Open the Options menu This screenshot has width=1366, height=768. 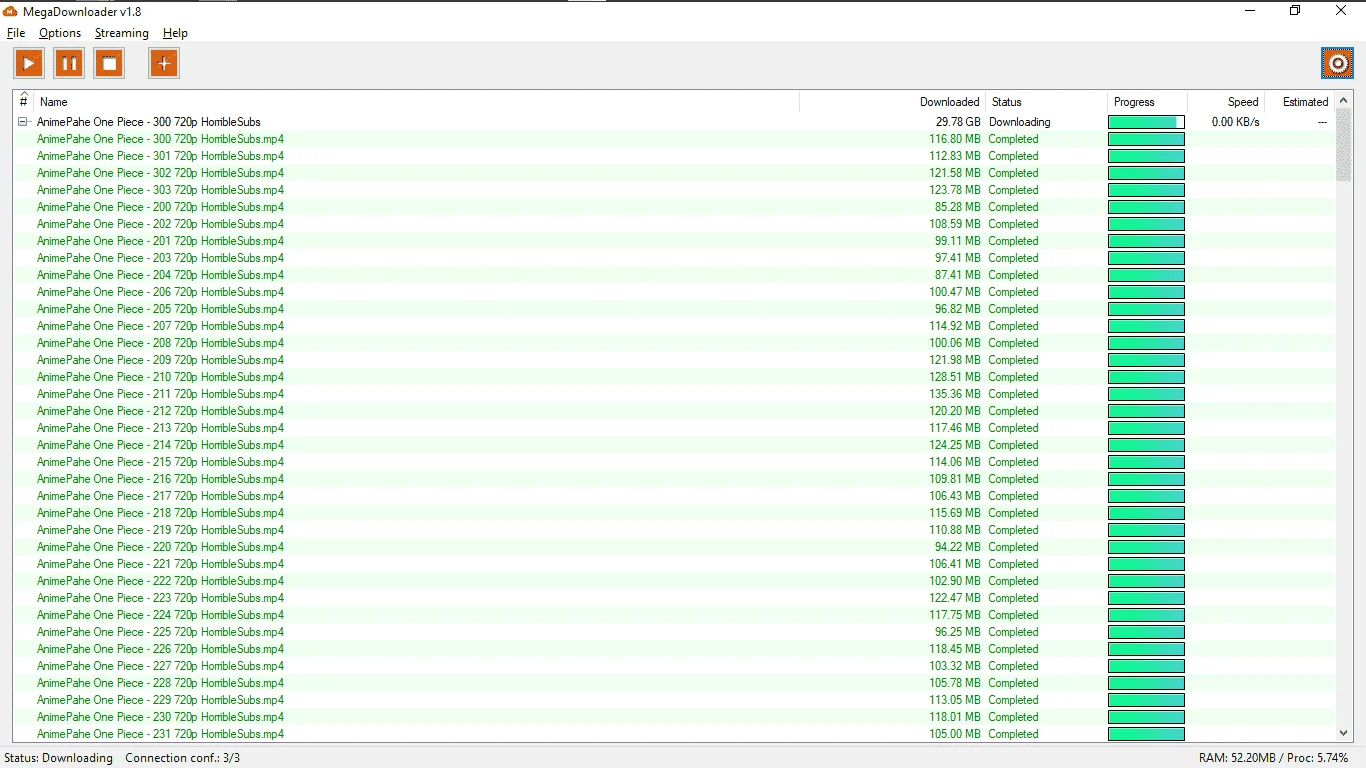[x=60, y=33]
